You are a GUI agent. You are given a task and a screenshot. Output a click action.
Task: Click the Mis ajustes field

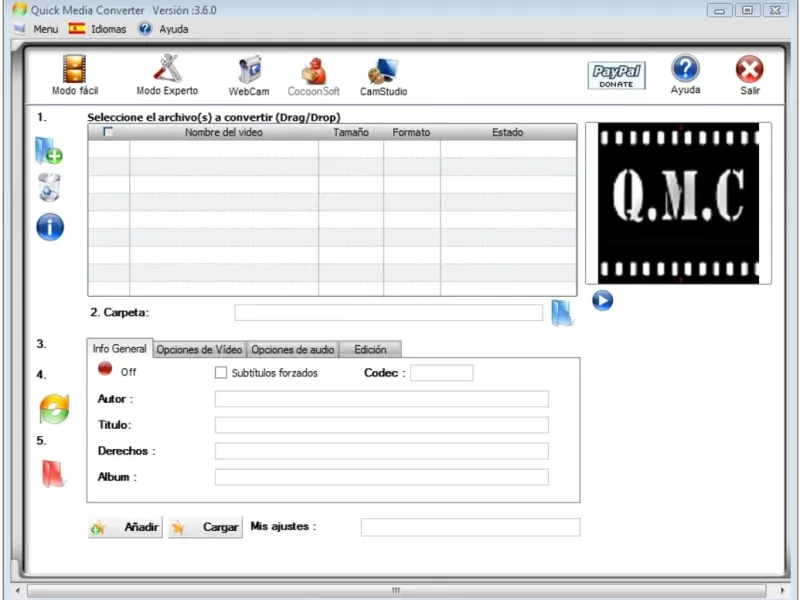point(470,527)
